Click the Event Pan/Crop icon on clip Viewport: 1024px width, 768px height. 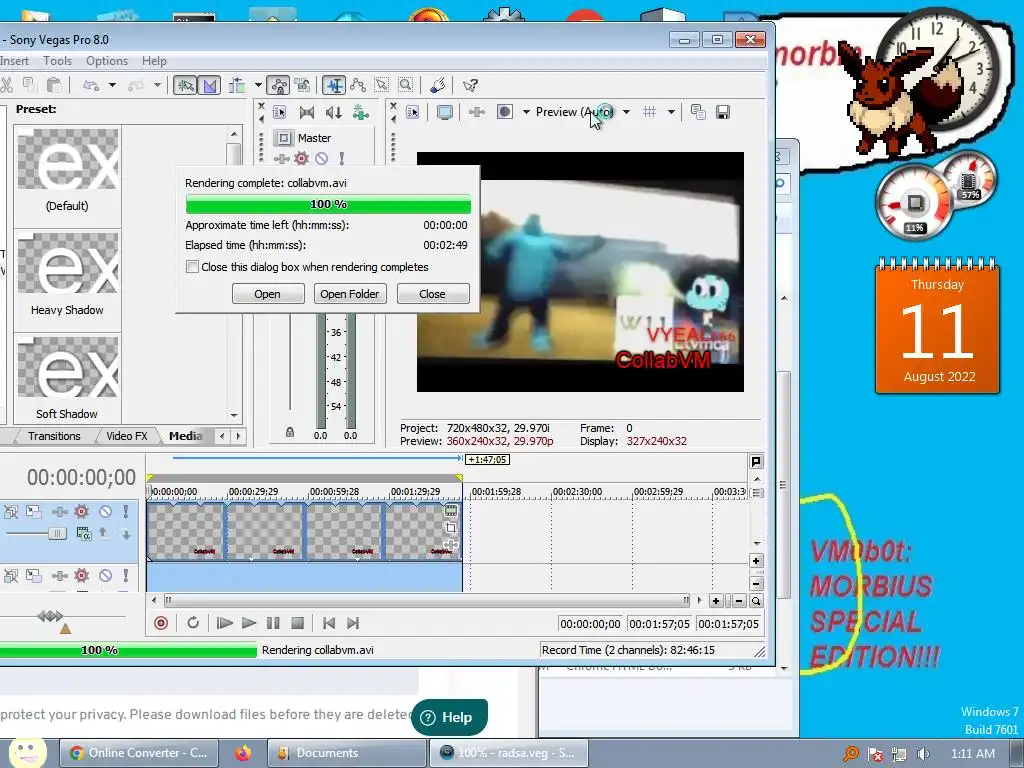451,528
